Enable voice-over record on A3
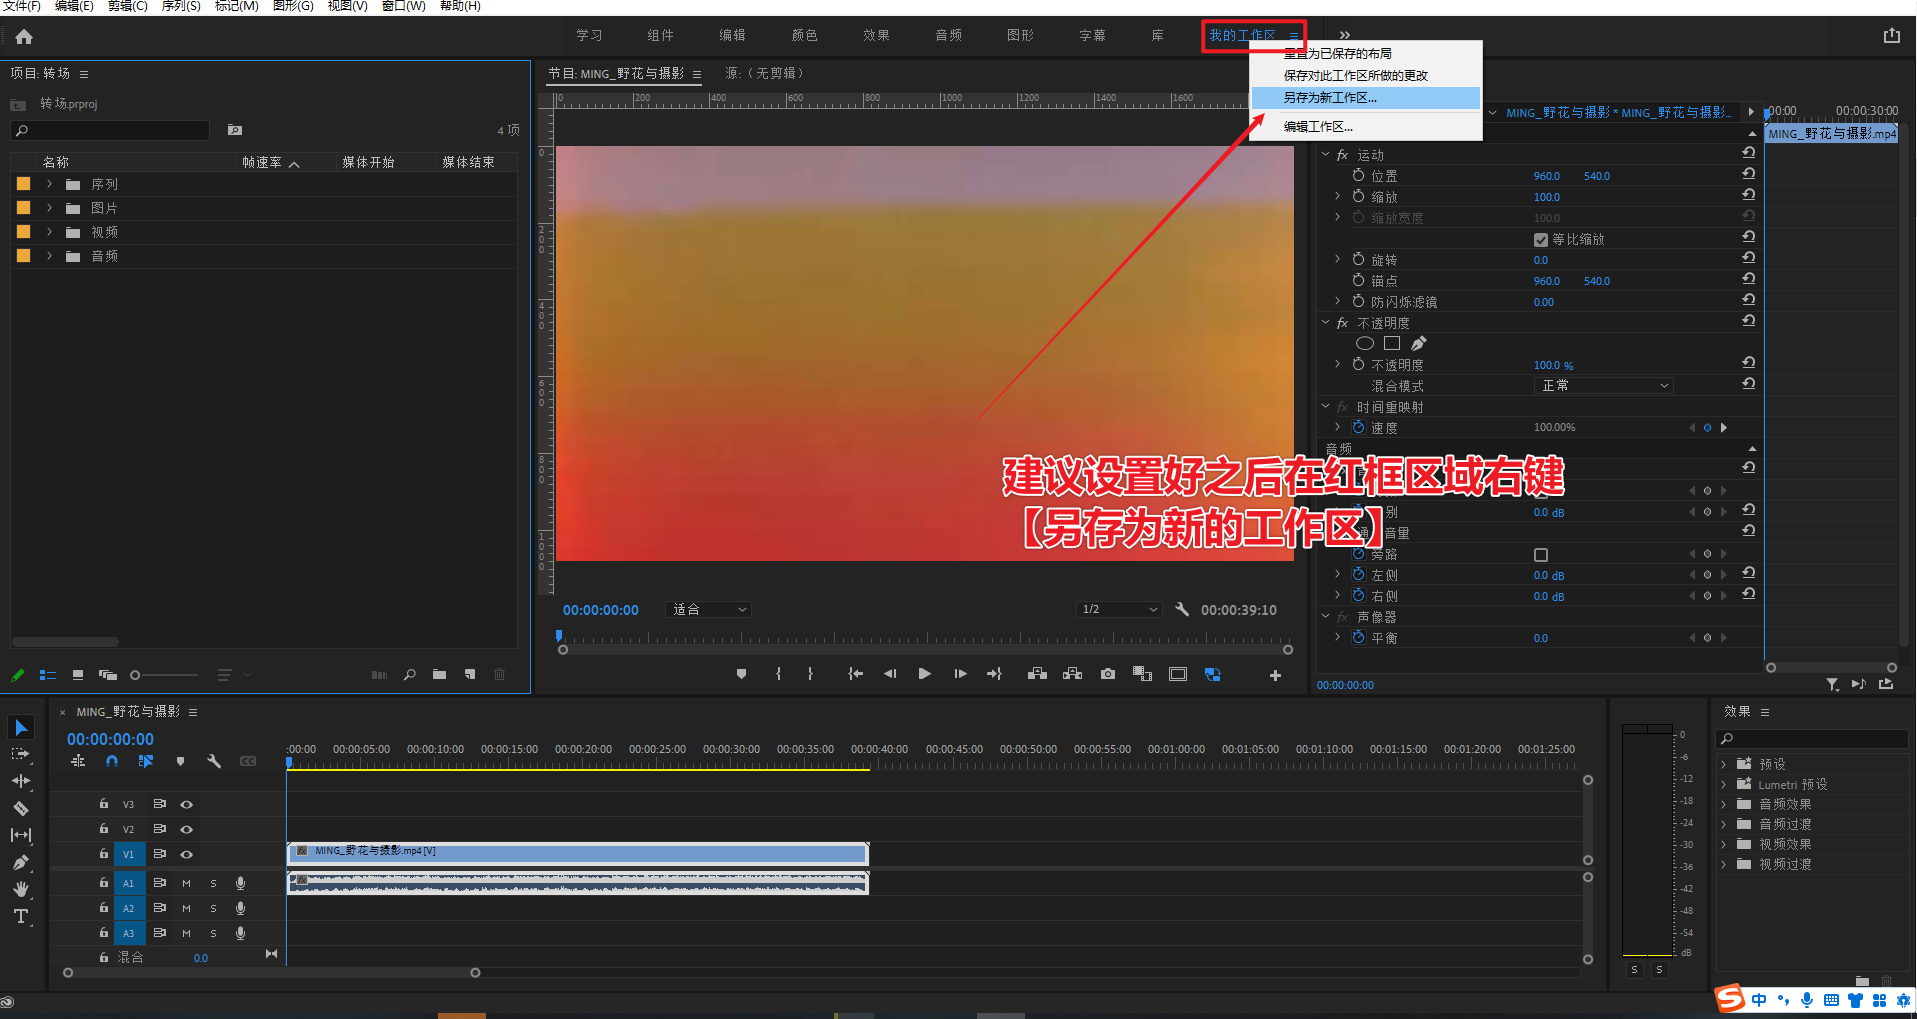 (240, 933)
